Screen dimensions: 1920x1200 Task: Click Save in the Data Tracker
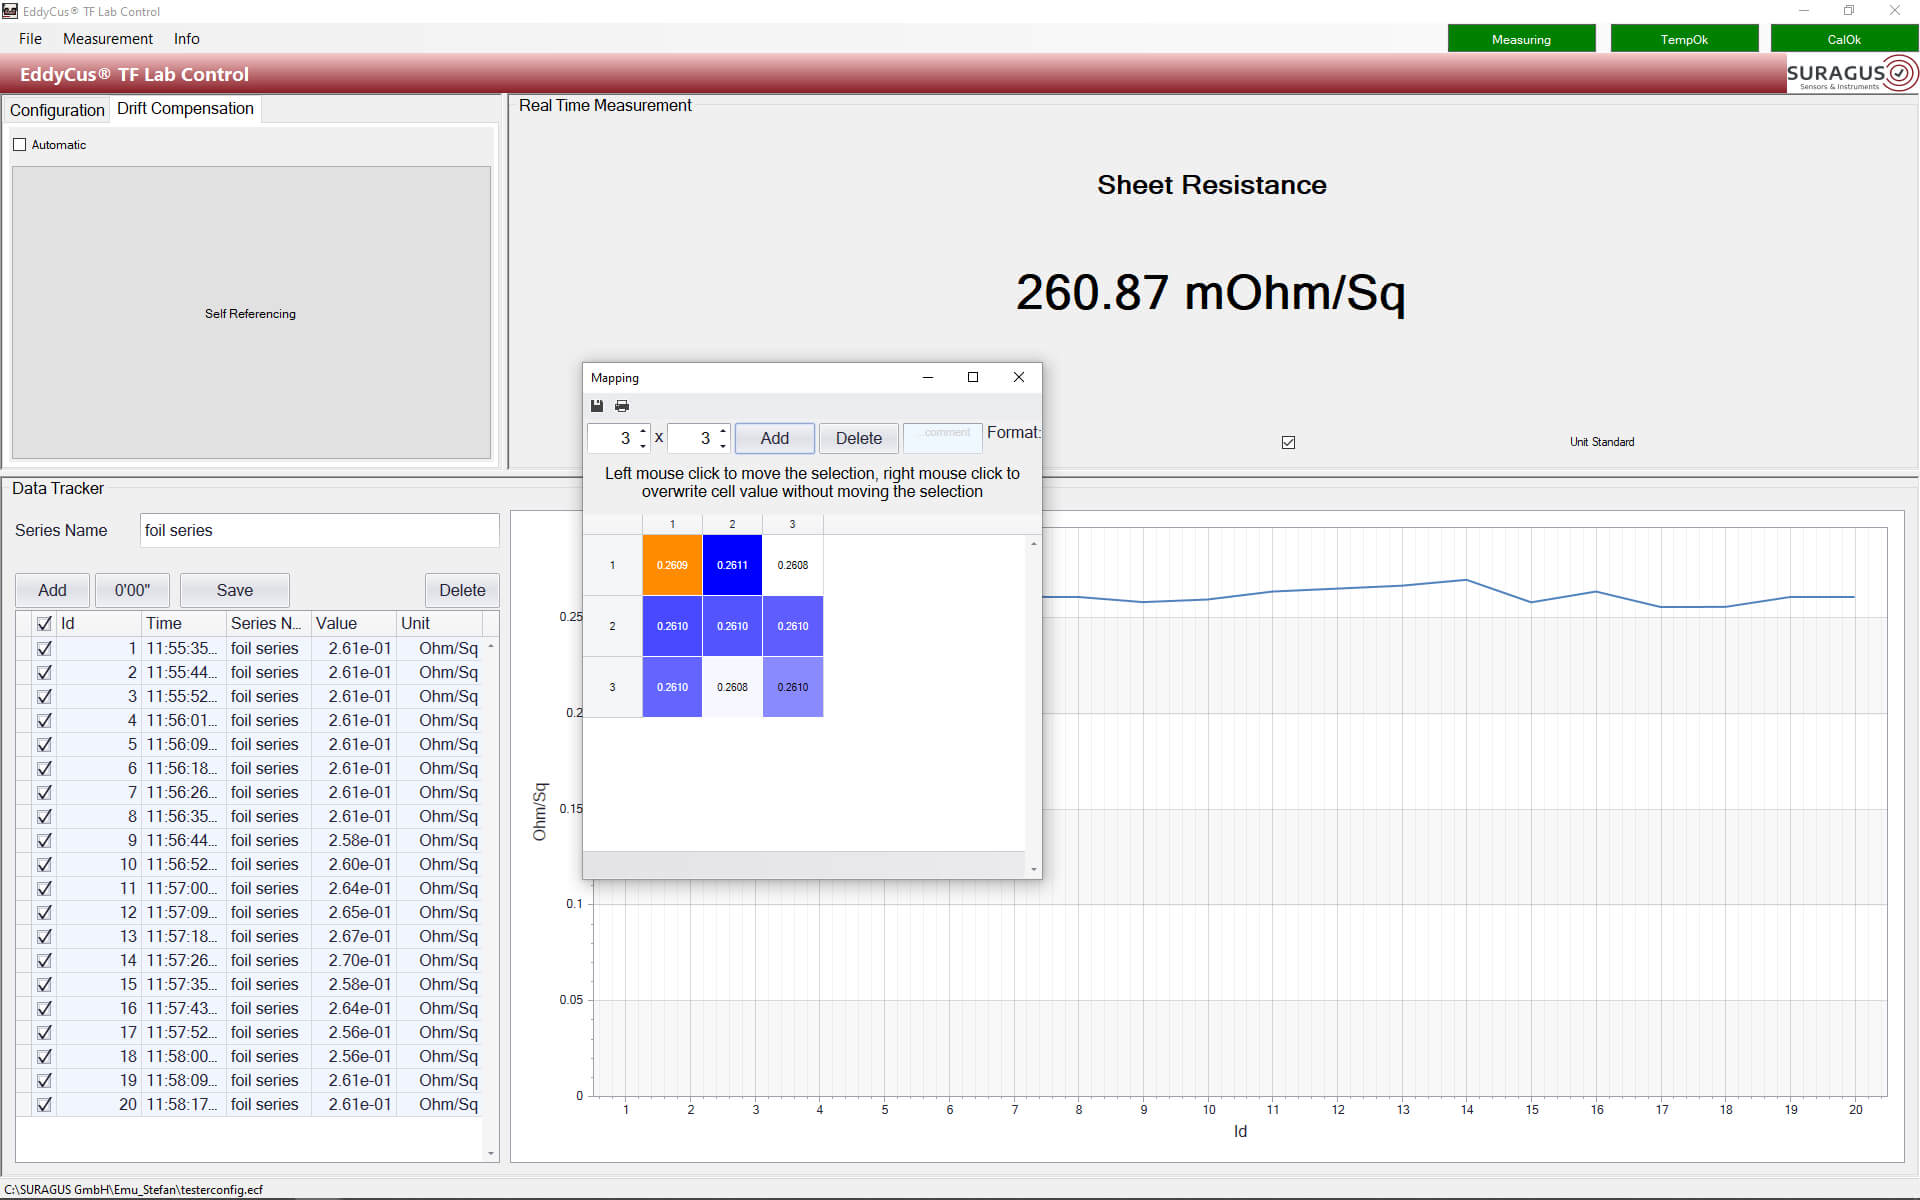234,590
